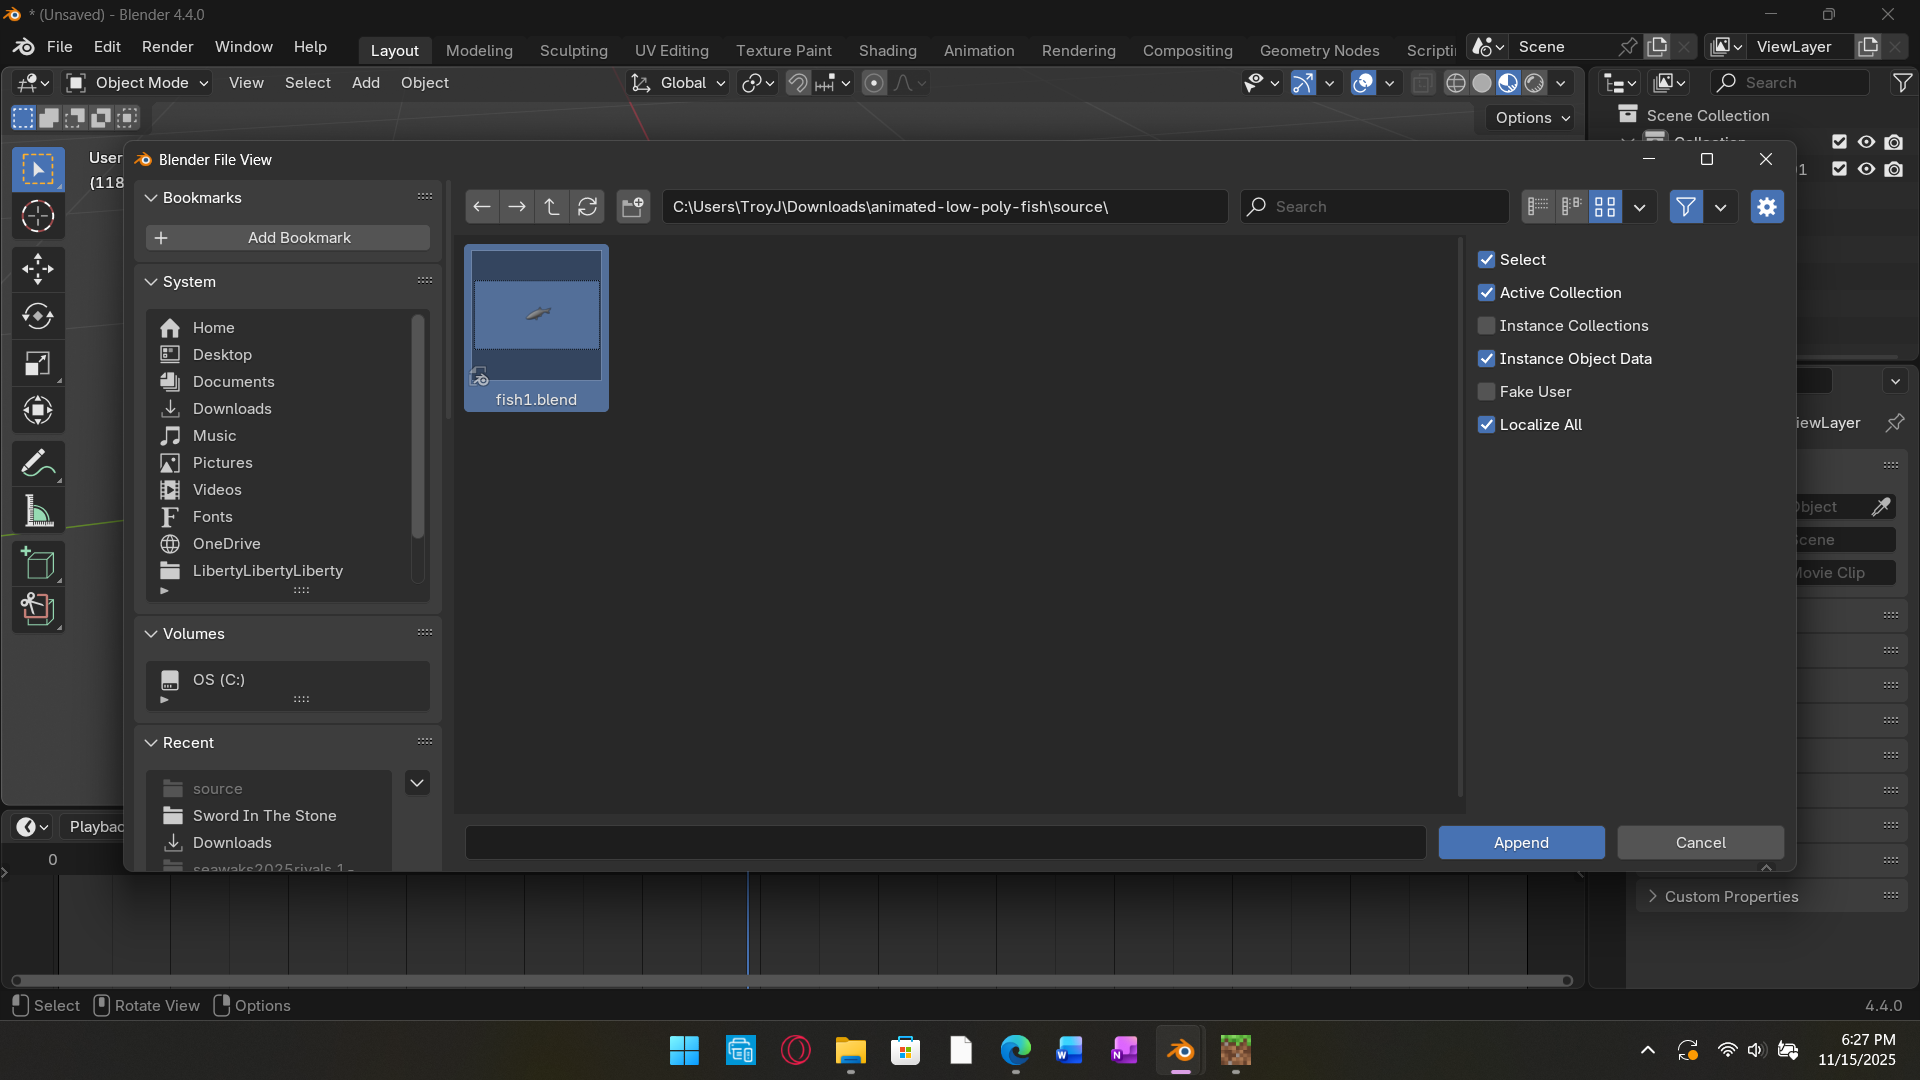Open Downloads in System list
The height and width of the screenshot is (1080, 1920).
232,409
